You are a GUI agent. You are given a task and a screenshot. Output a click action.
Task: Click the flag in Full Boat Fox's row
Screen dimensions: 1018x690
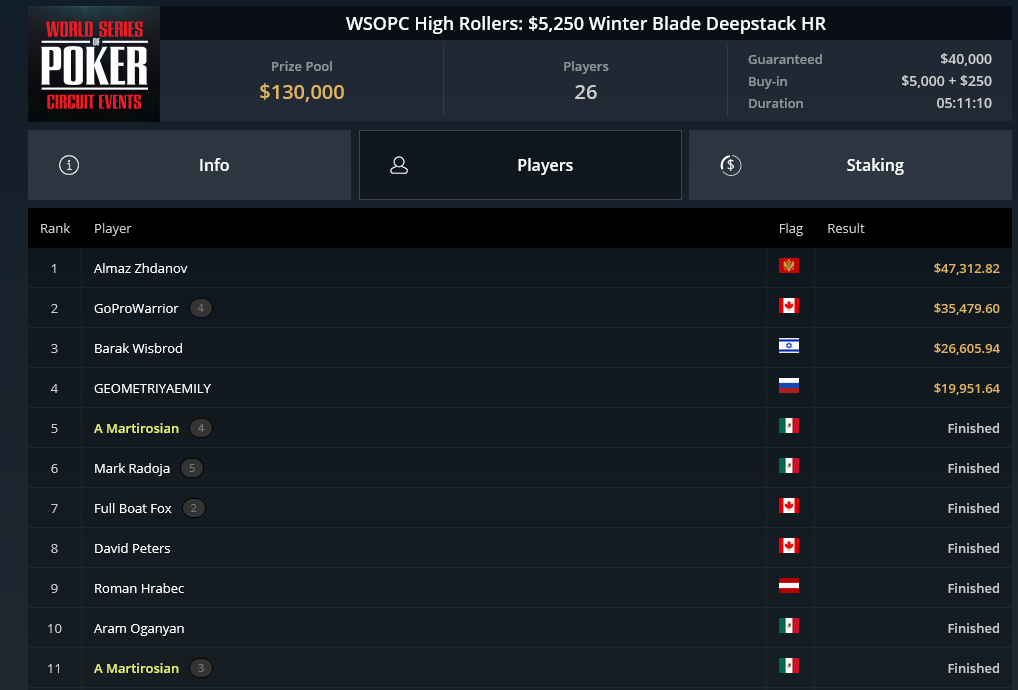point(789,506)
